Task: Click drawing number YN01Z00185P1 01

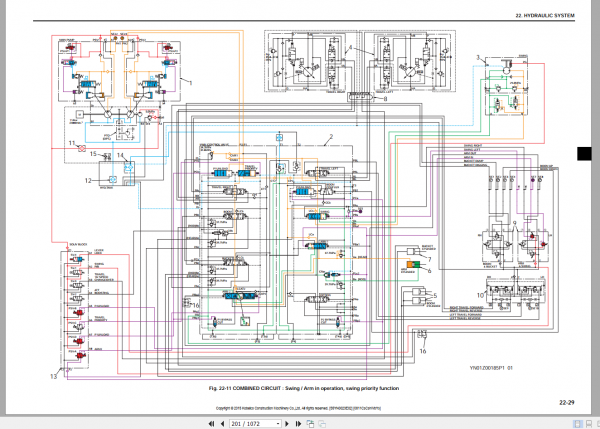Action: (x=491, y=368)
